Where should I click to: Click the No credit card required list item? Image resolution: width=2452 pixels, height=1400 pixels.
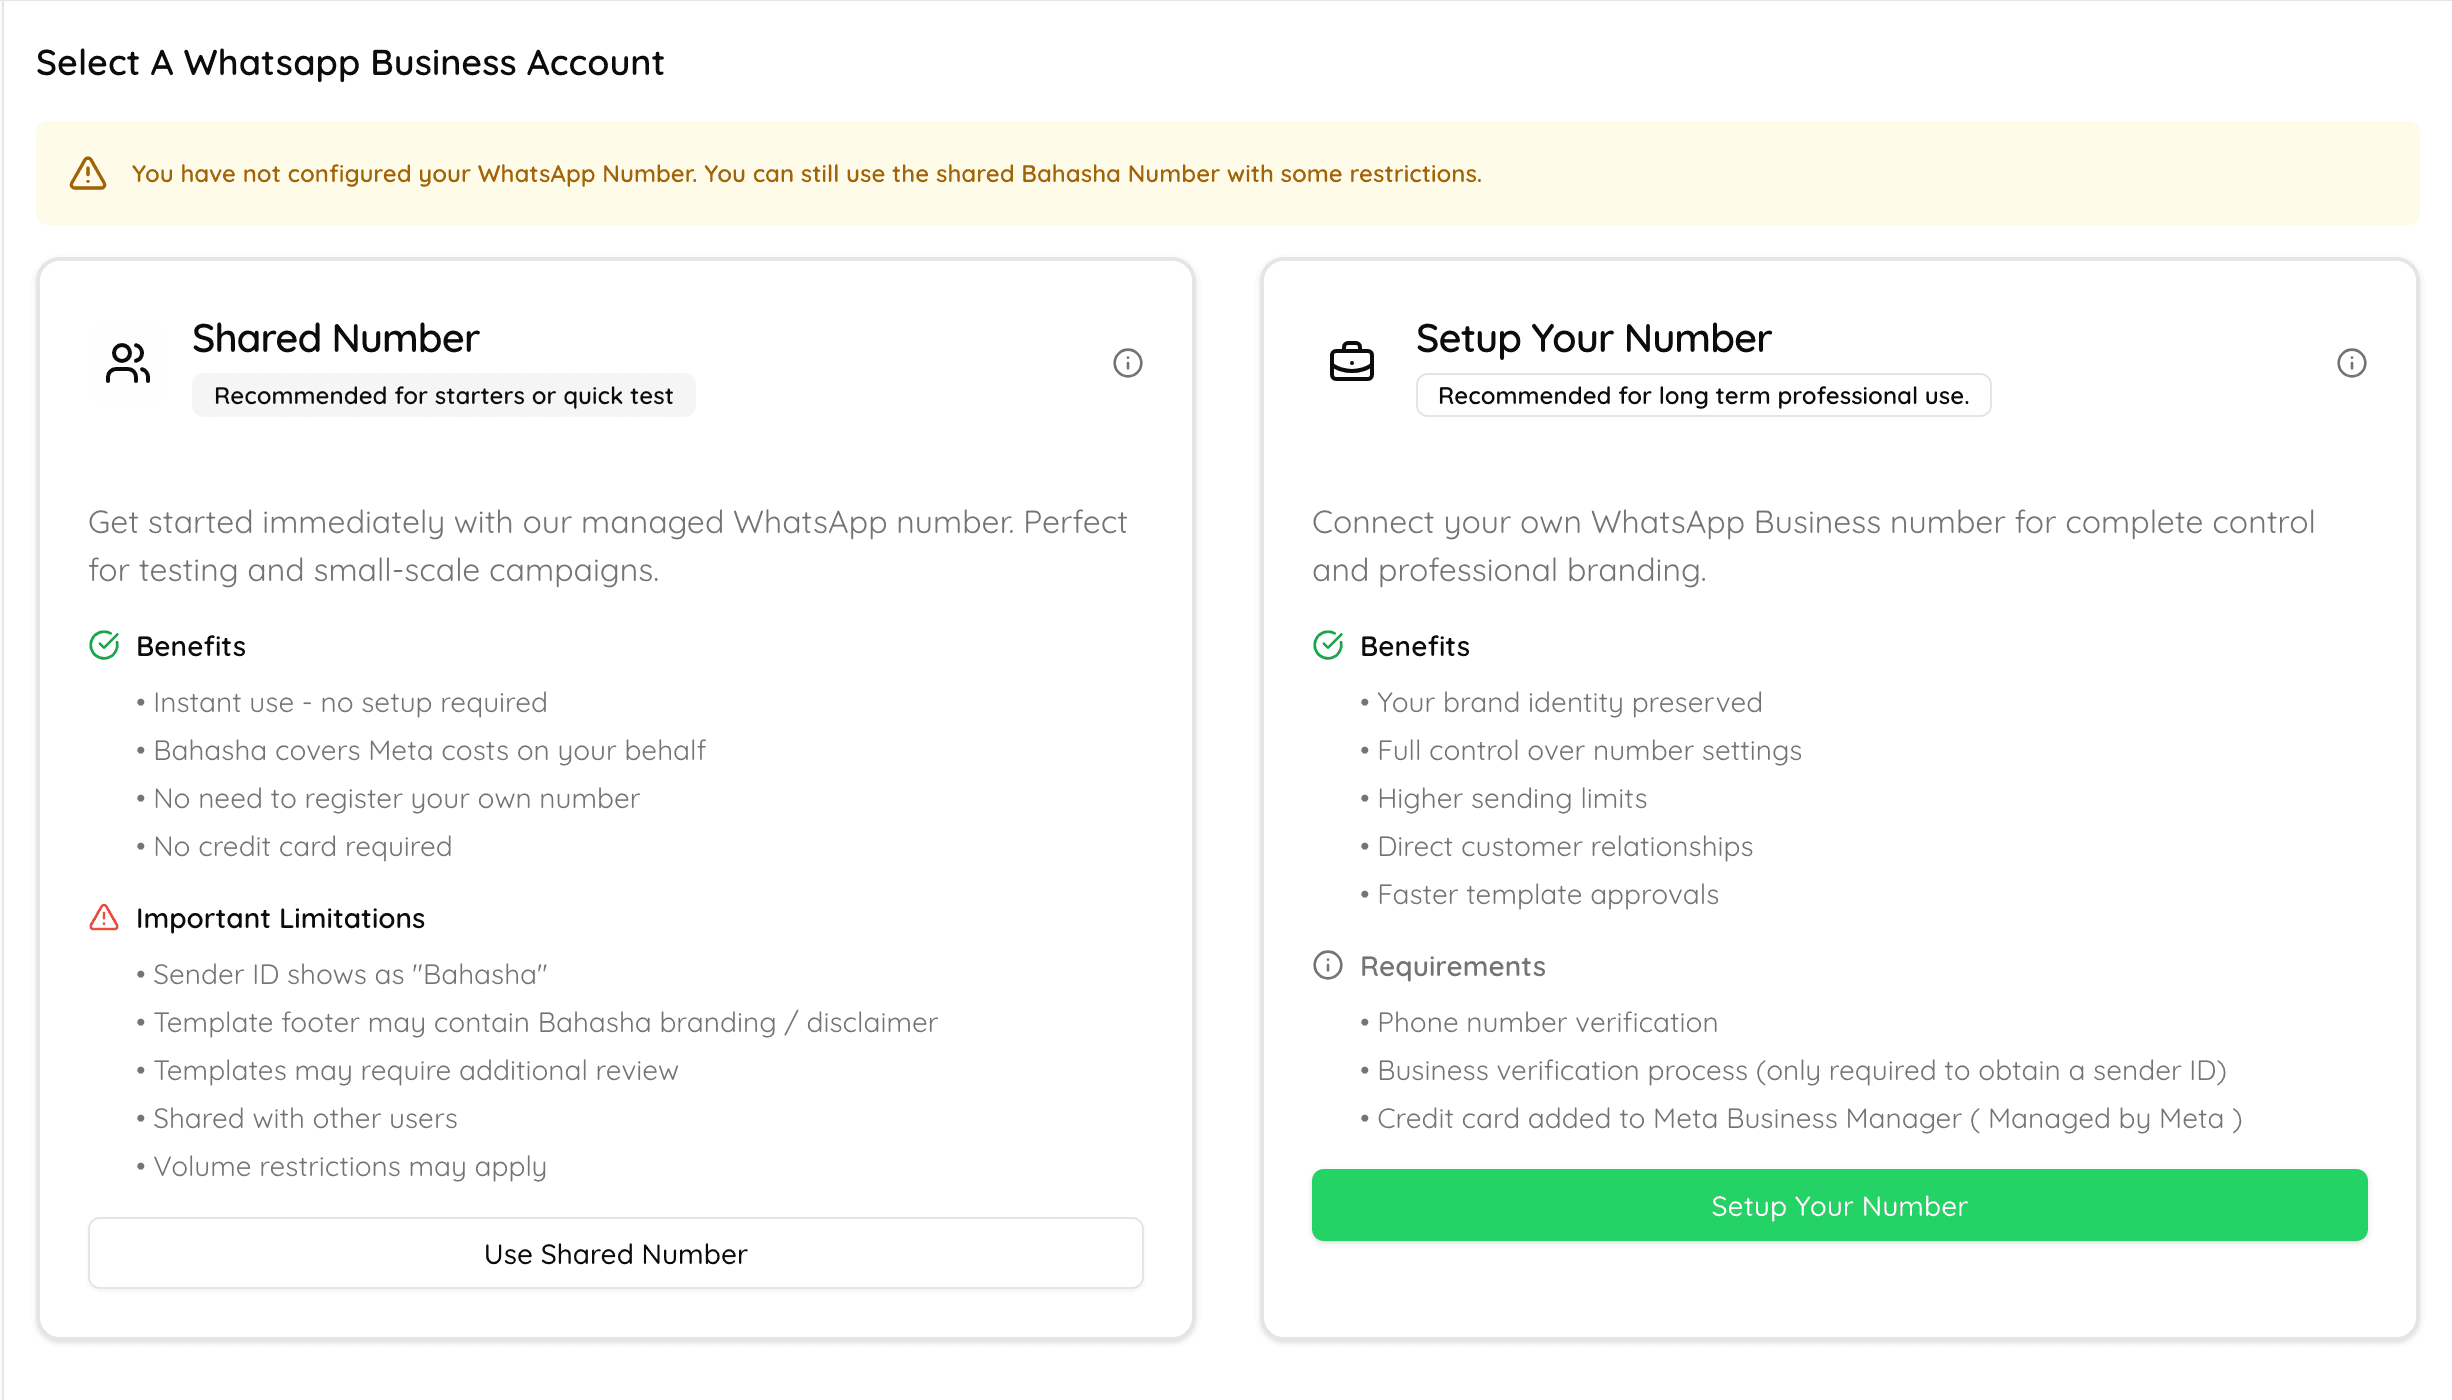[302, 846]
